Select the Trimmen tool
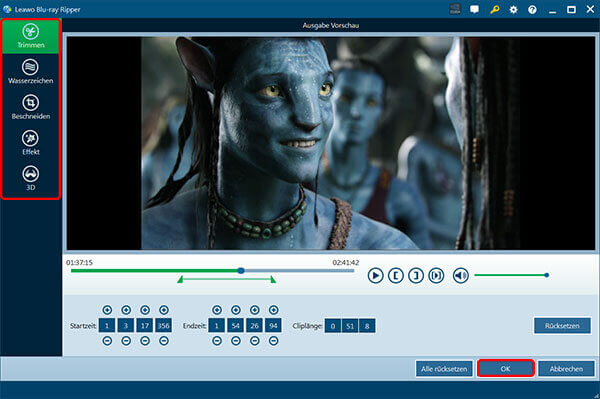The height and width of the screenshot is (399, 600). click(x=31, y=37)
